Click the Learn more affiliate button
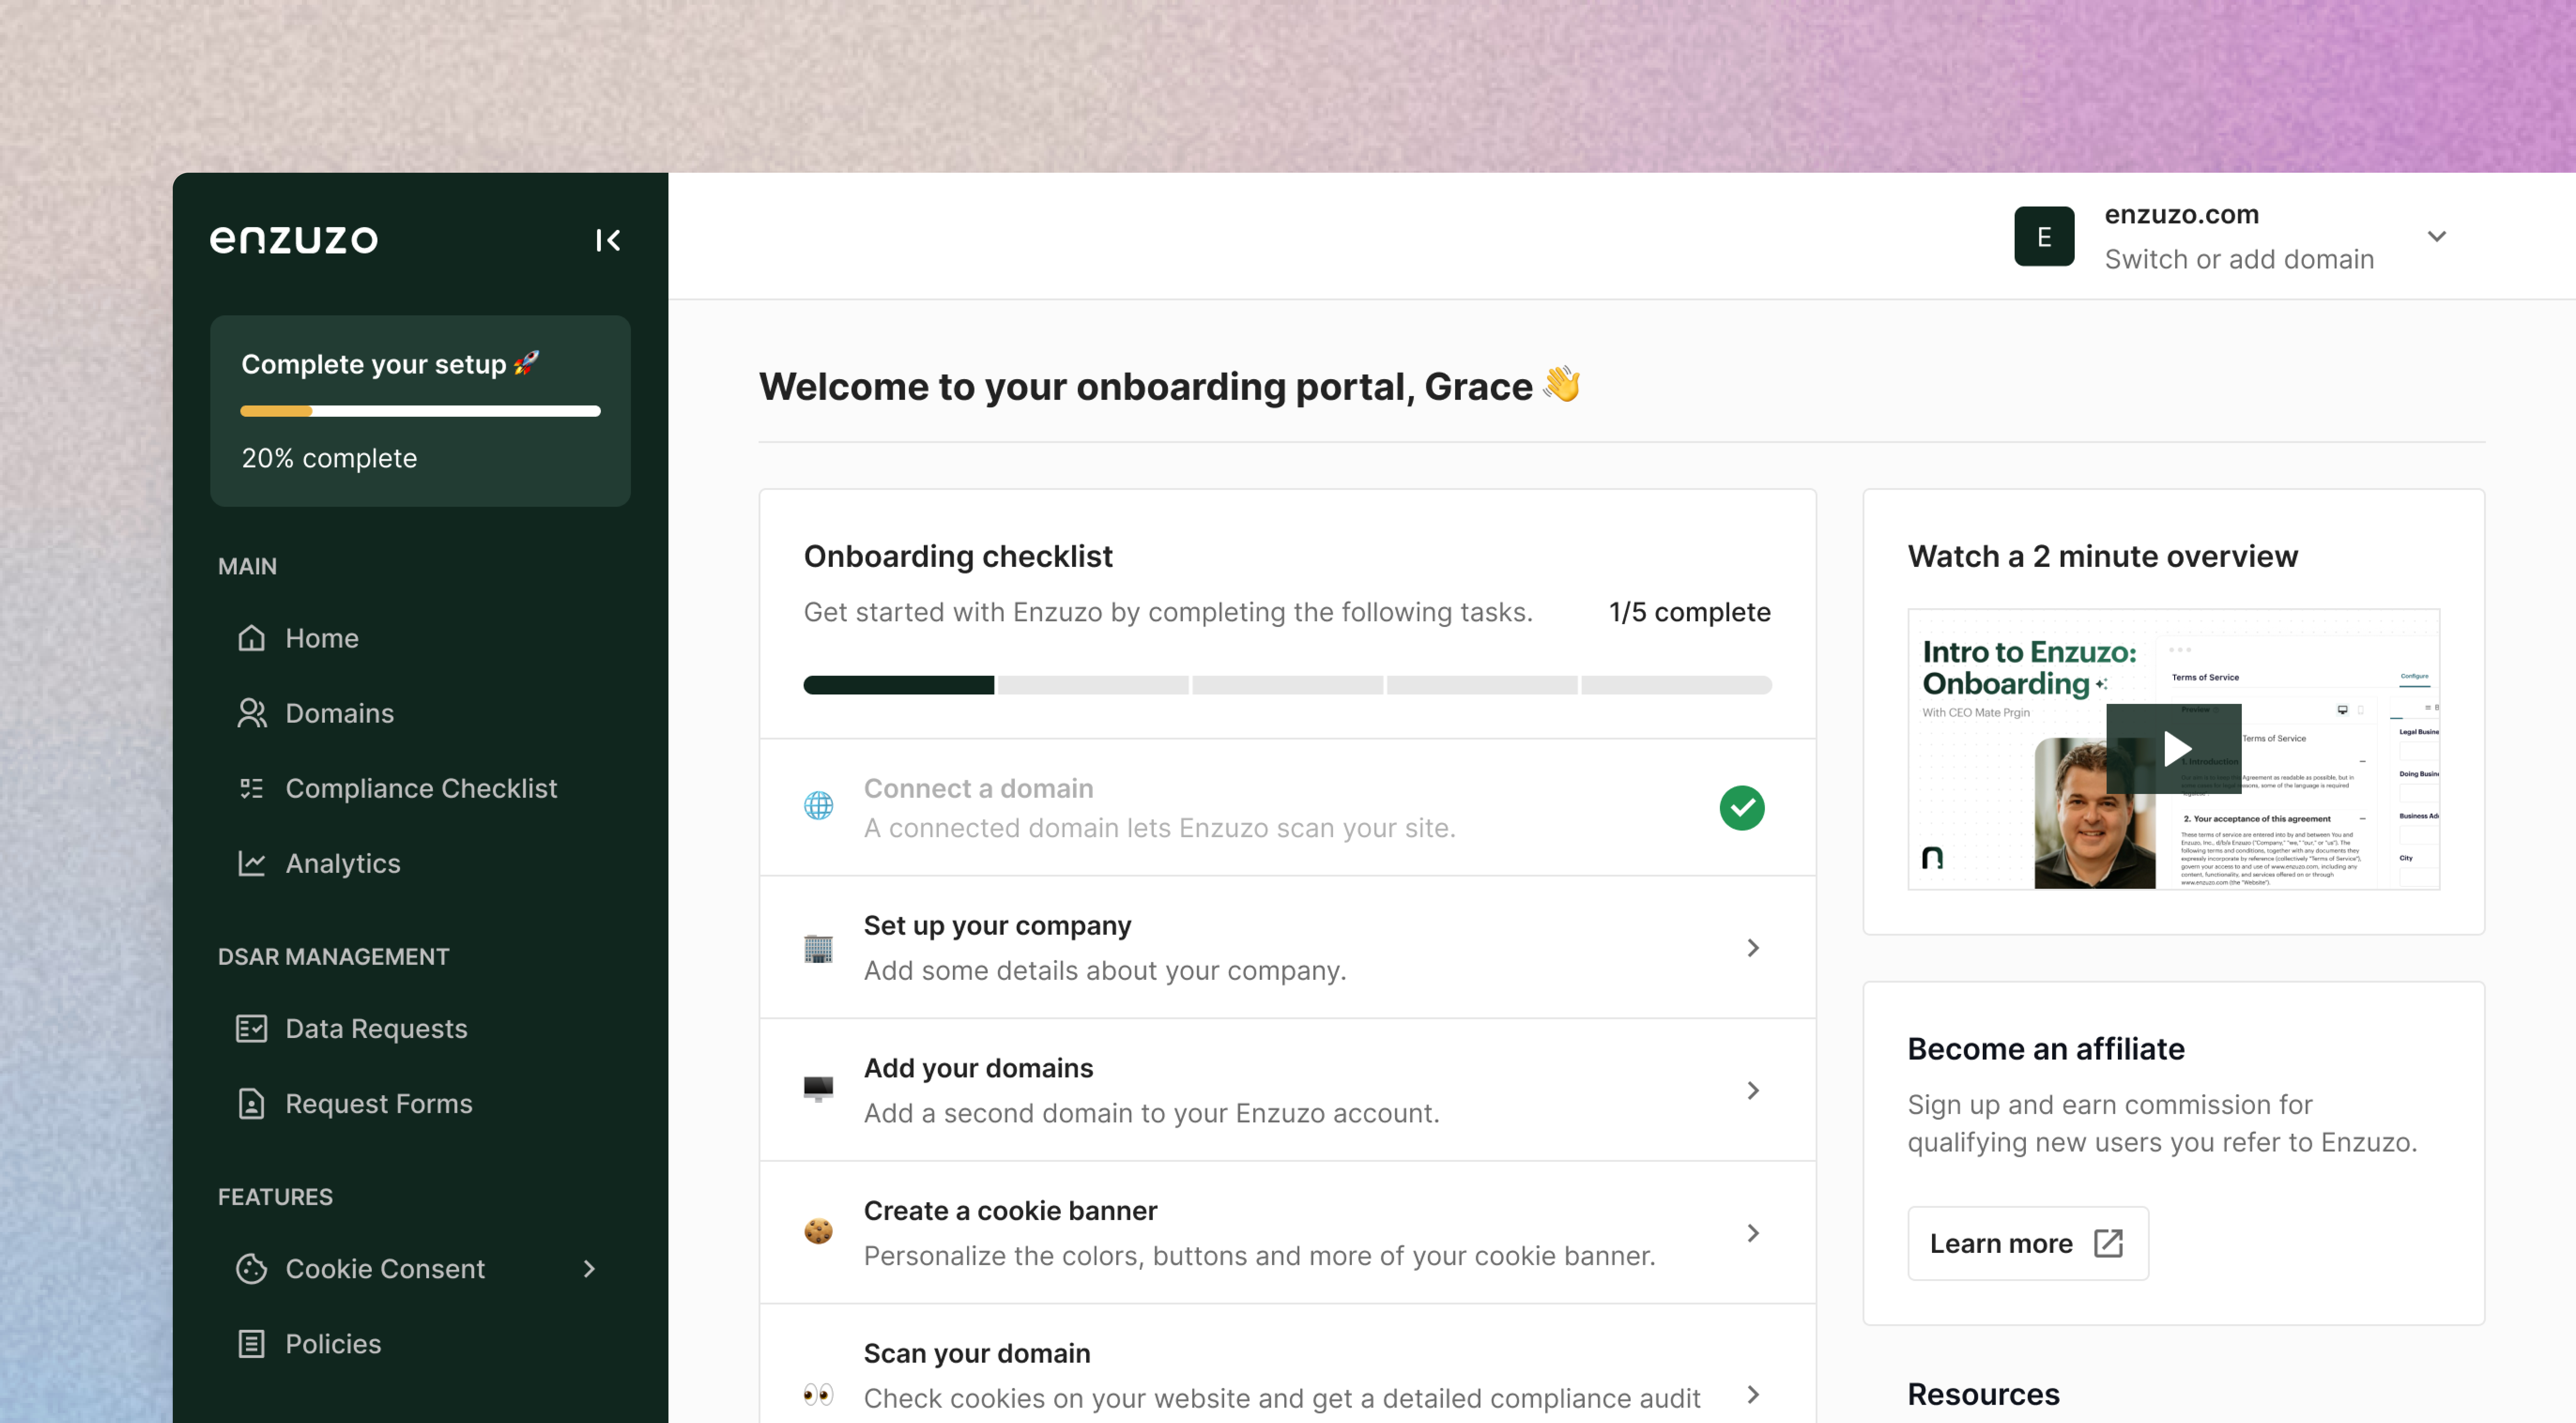The image size is (2576, 1423). click(2027, 1243)
